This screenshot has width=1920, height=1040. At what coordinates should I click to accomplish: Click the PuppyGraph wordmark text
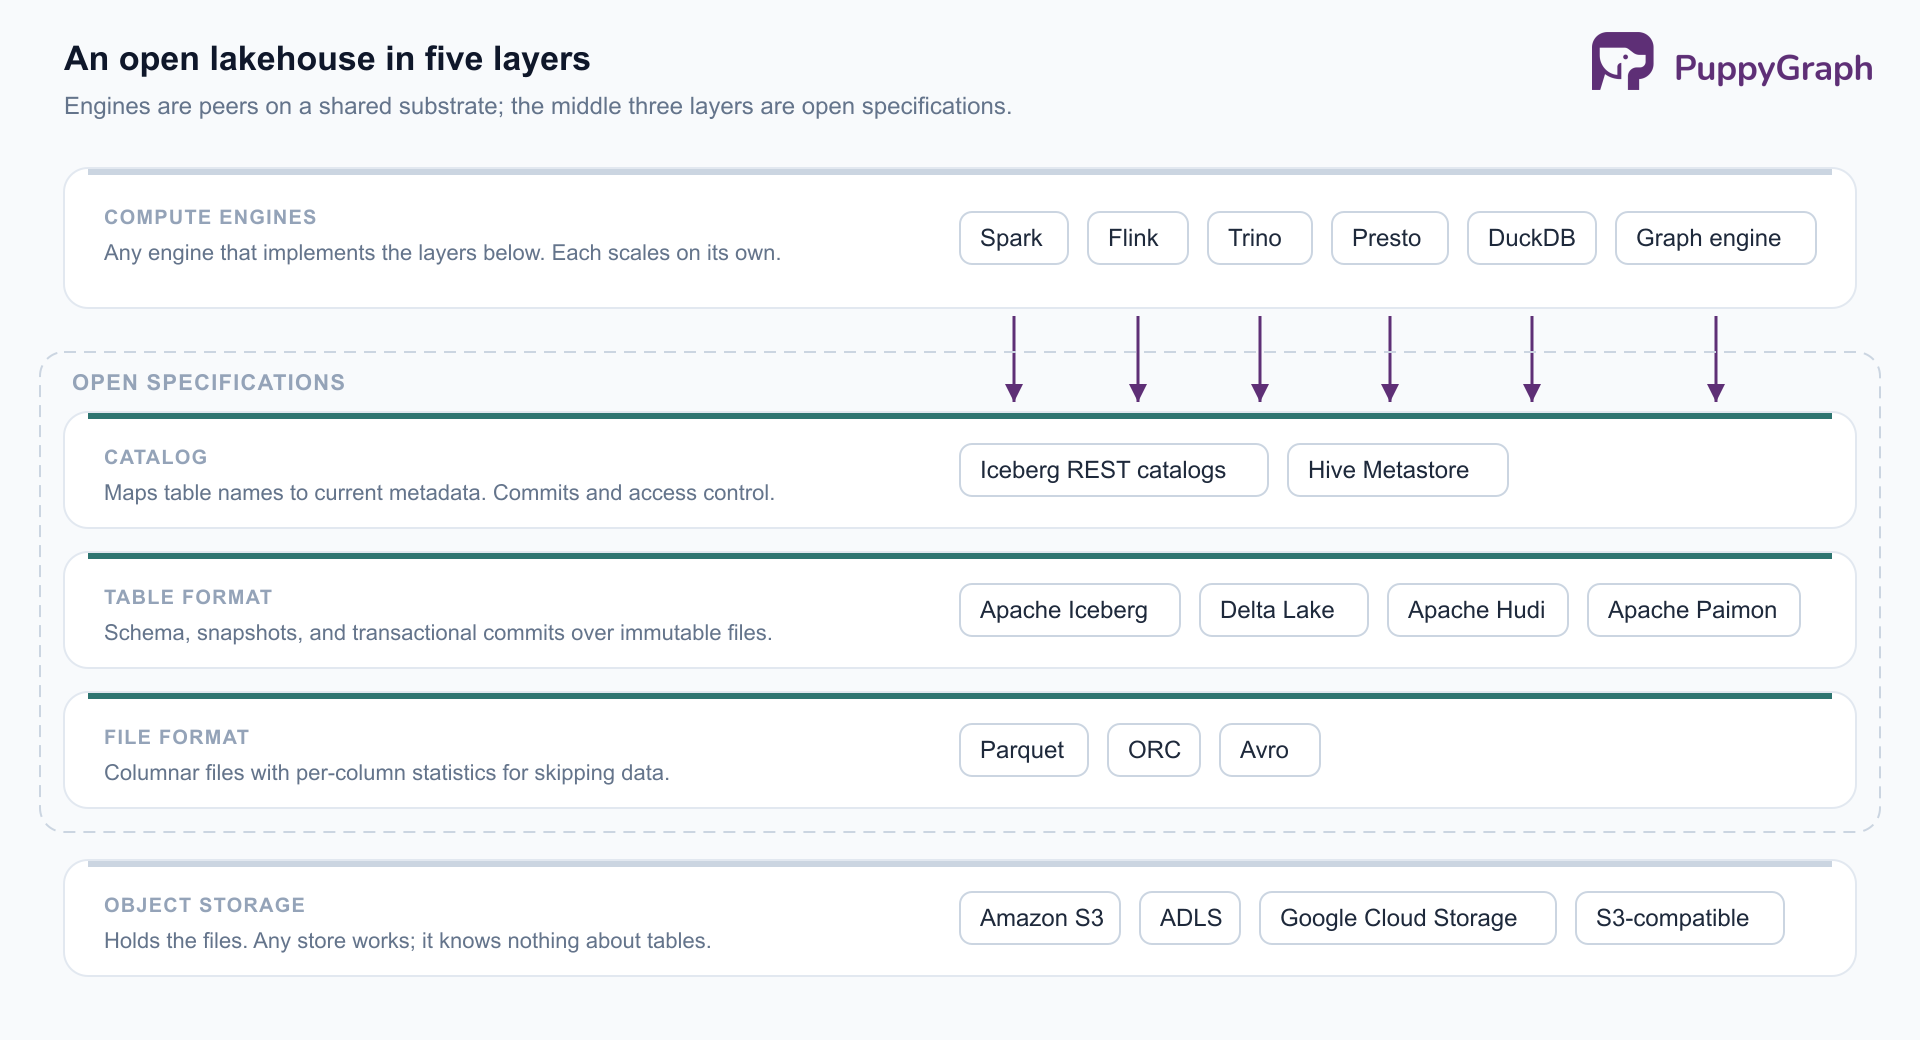coord(1773,68)
